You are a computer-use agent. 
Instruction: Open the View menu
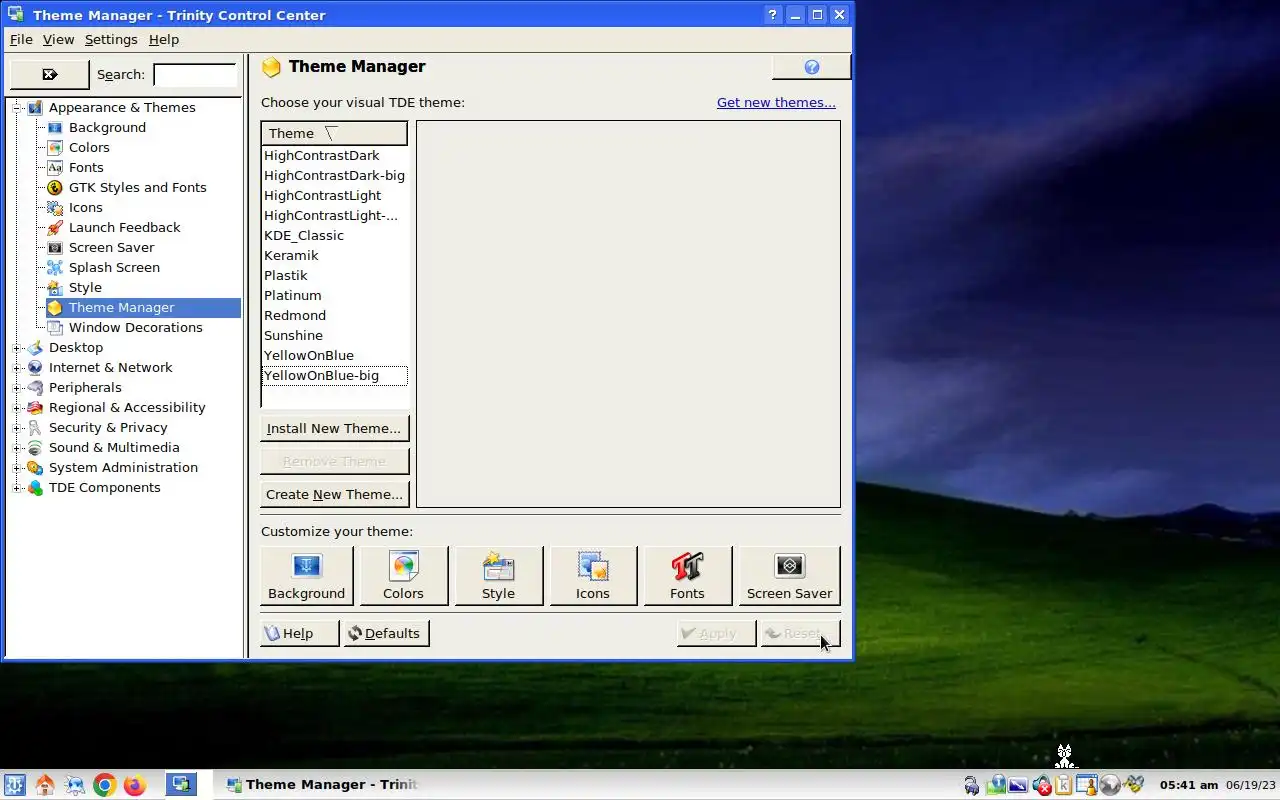point(58,39)
